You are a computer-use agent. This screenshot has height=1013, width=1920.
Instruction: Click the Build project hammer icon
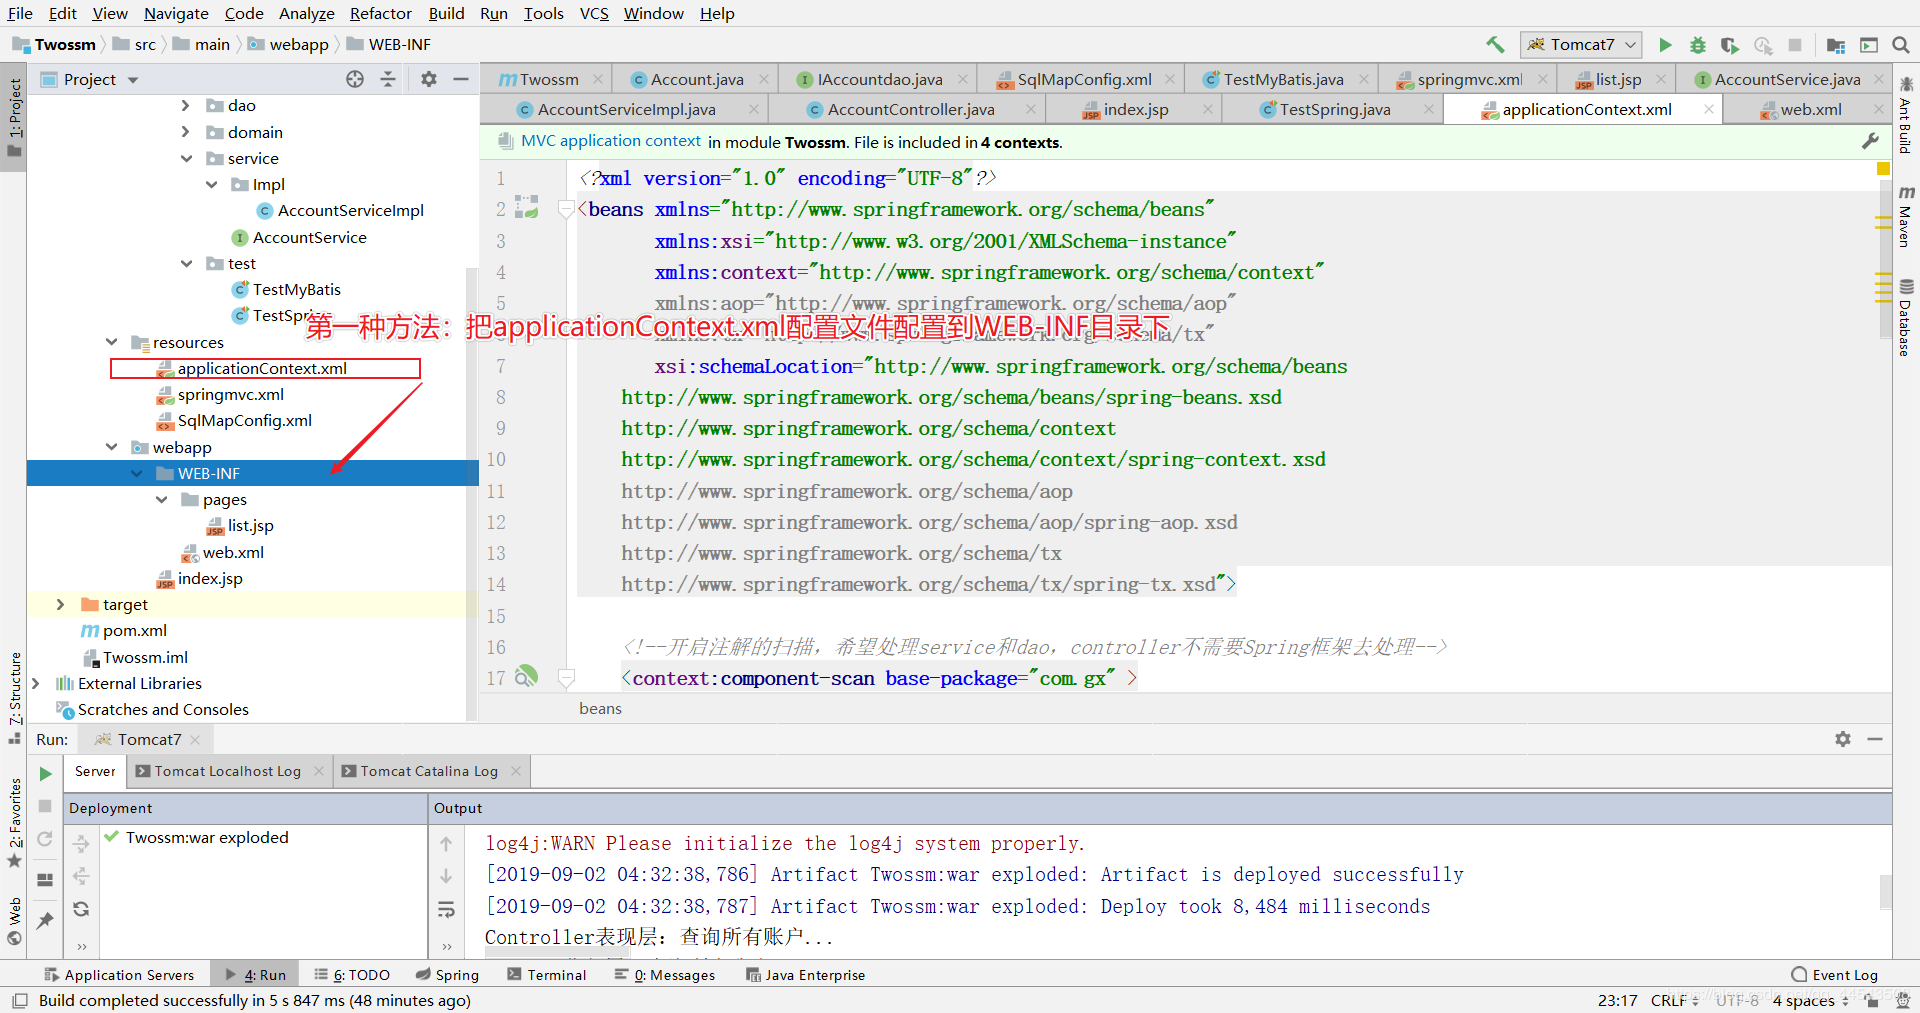point(1495,45)
